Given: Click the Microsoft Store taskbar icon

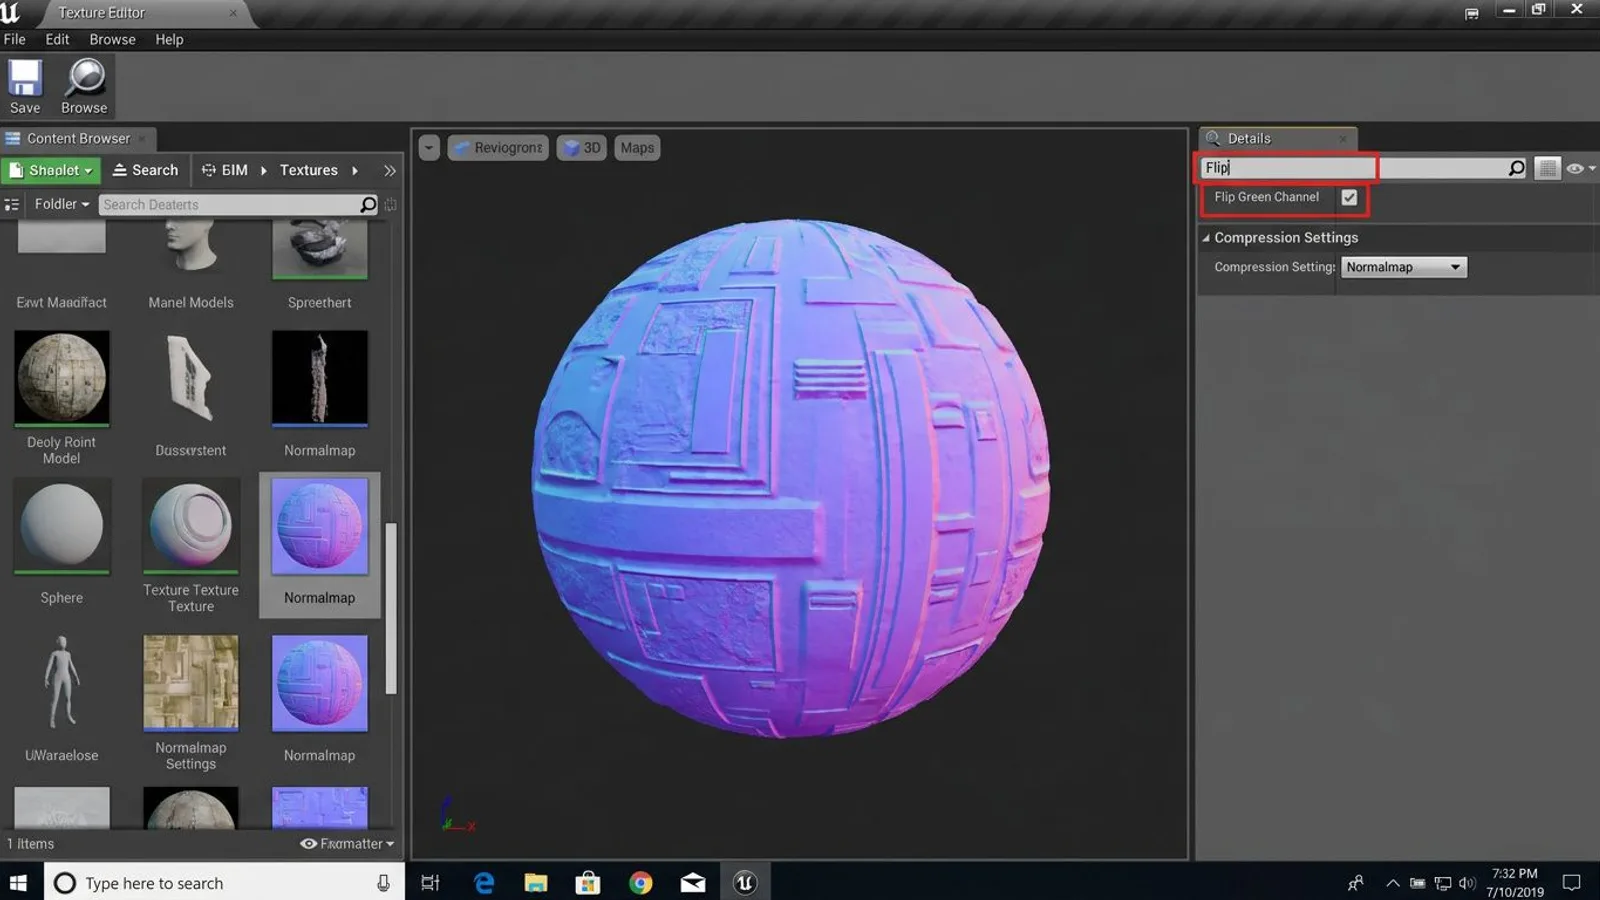Looking at the screenshot, I should point(588,883).
